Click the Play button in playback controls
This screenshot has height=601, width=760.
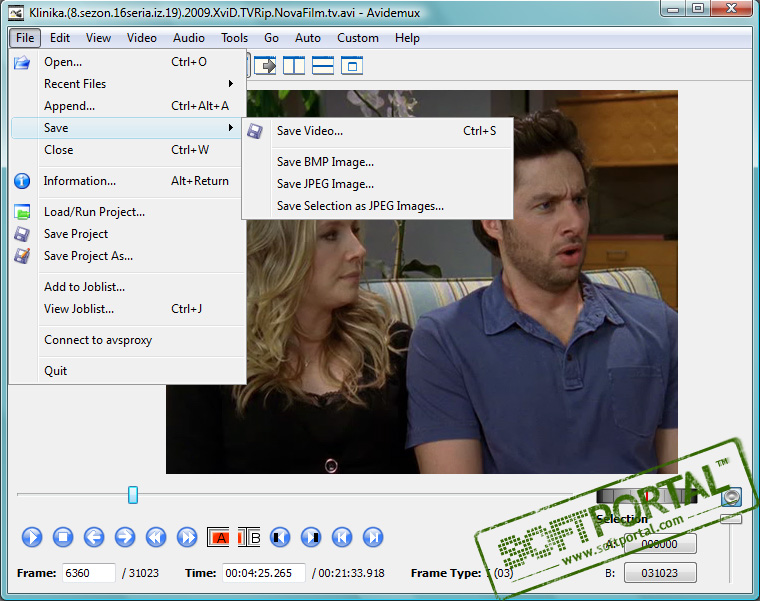click(x=32, y=537)
